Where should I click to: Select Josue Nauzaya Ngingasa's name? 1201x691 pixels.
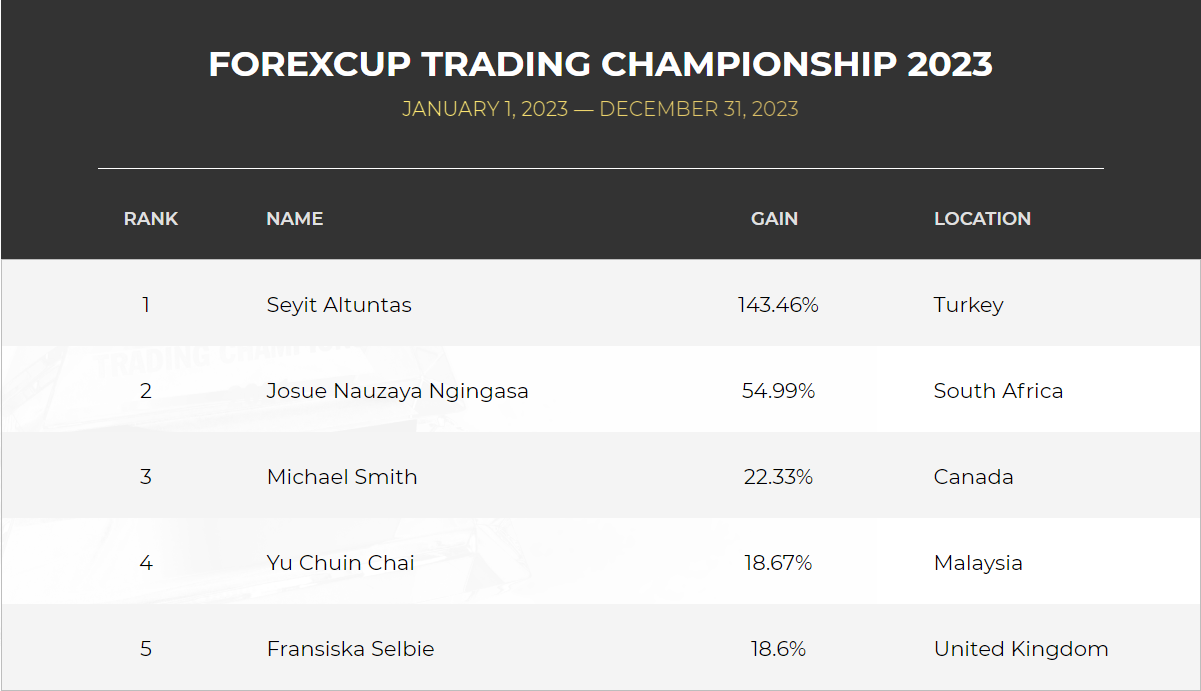(397, 391)
